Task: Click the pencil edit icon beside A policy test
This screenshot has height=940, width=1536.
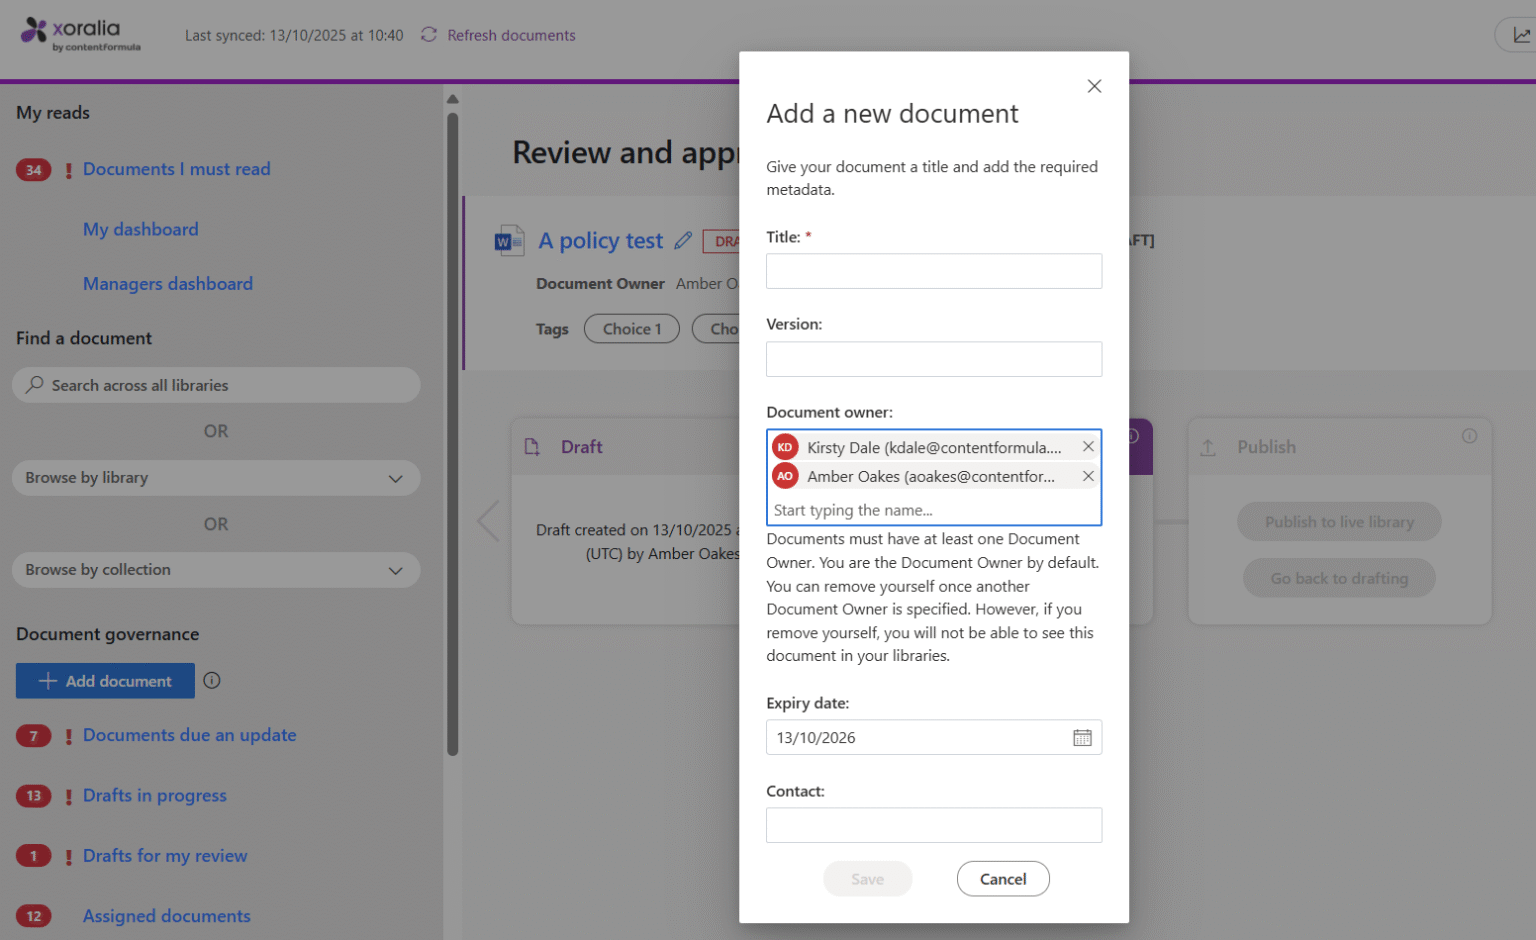Action: coord(683,241)
